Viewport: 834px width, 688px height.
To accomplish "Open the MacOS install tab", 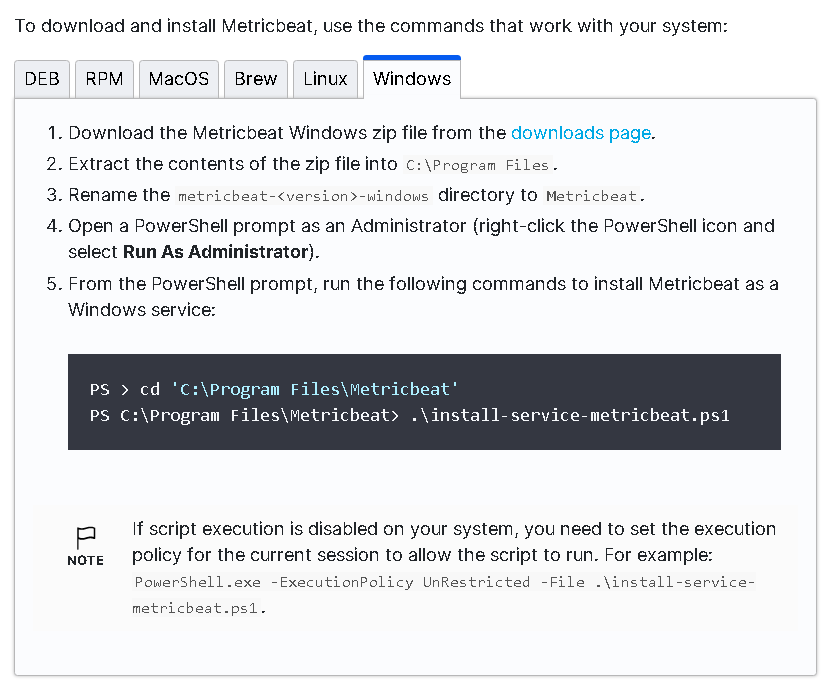I will pyautogui.click(x=179, y=79).
